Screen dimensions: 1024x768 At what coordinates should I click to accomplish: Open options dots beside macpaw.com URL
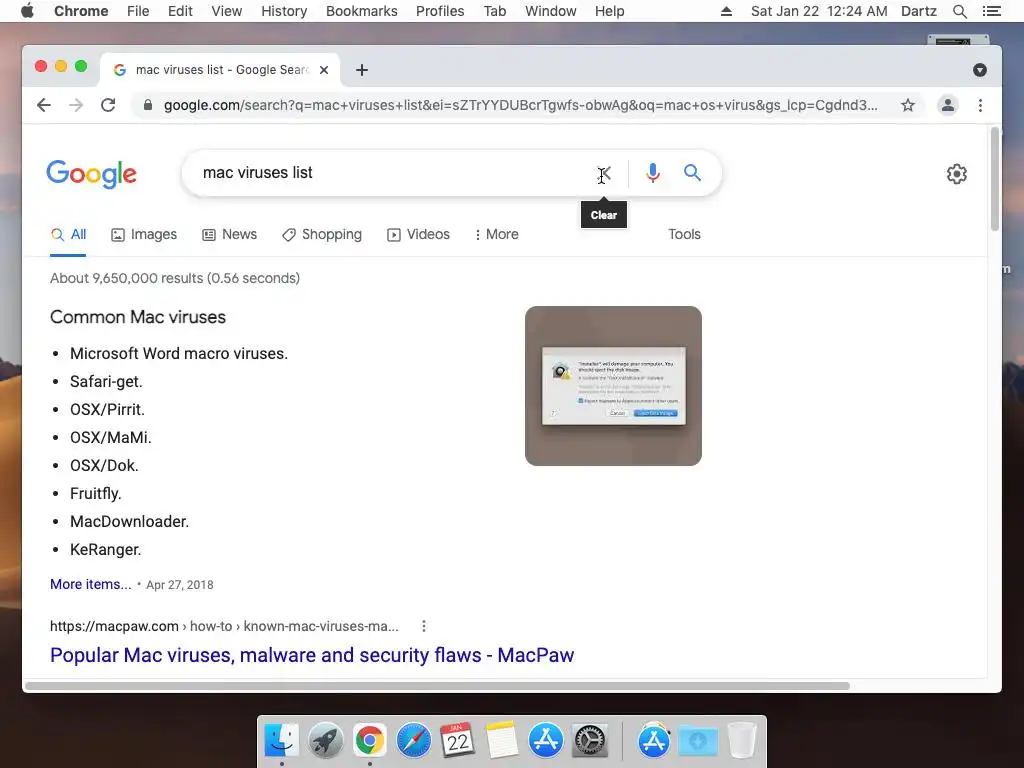click(424, 626)
